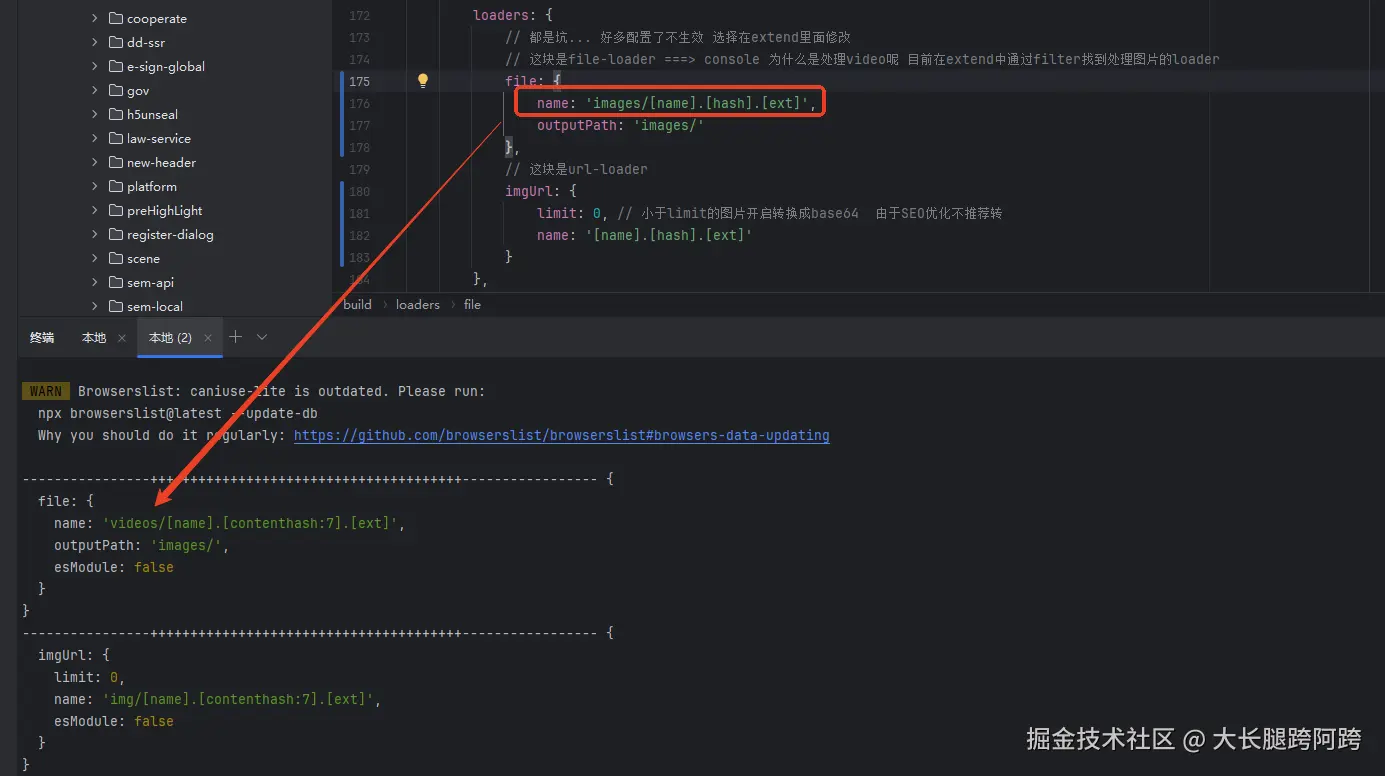Screen dimensions: 1385x776
Task: Expand the gov folder chevron
Action: (95, 90)
